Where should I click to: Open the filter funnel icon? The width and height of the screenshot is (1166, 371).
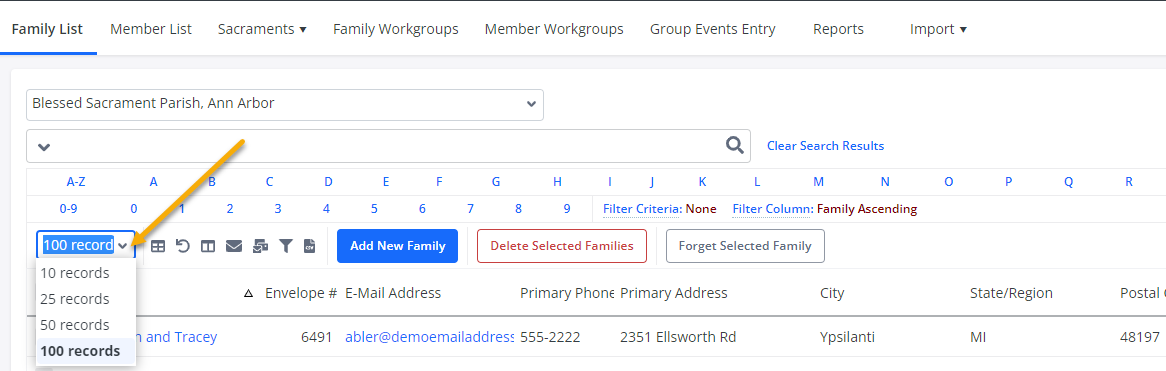pos(286,246)
